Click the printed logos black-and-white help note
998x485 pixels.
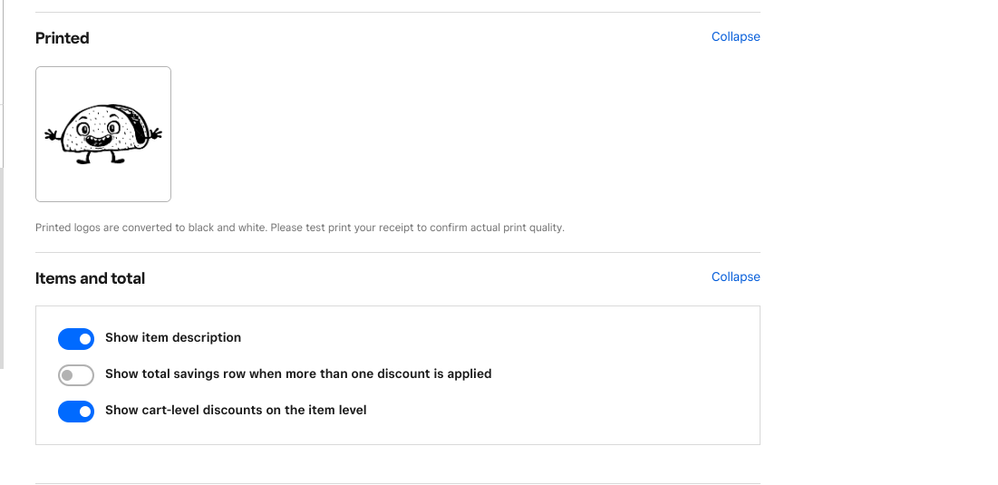point(300,227)
